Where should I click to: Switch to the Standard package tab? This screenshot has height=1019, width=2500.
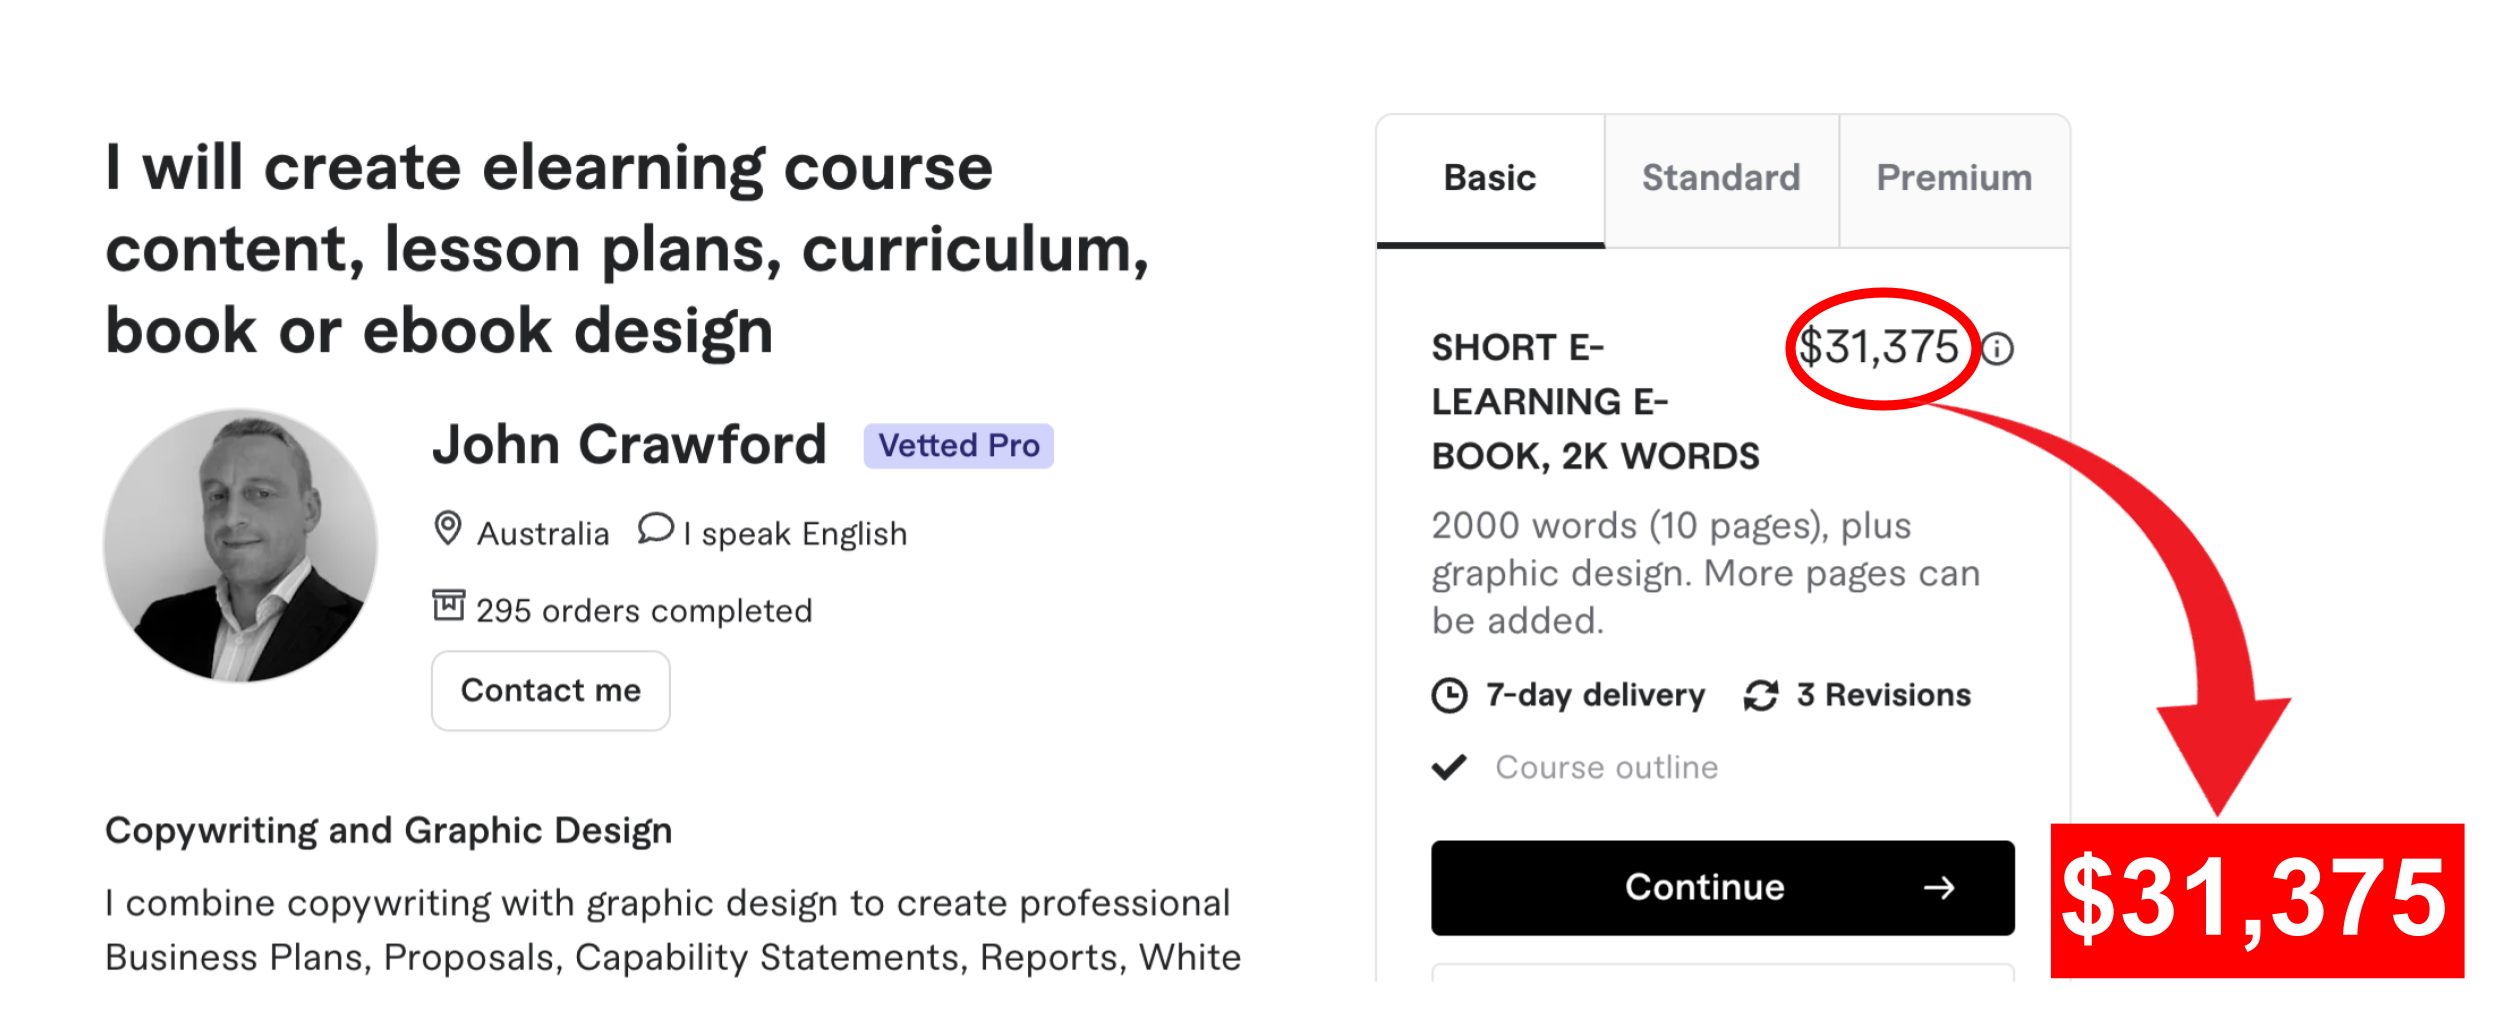[x=1721, y=180]
